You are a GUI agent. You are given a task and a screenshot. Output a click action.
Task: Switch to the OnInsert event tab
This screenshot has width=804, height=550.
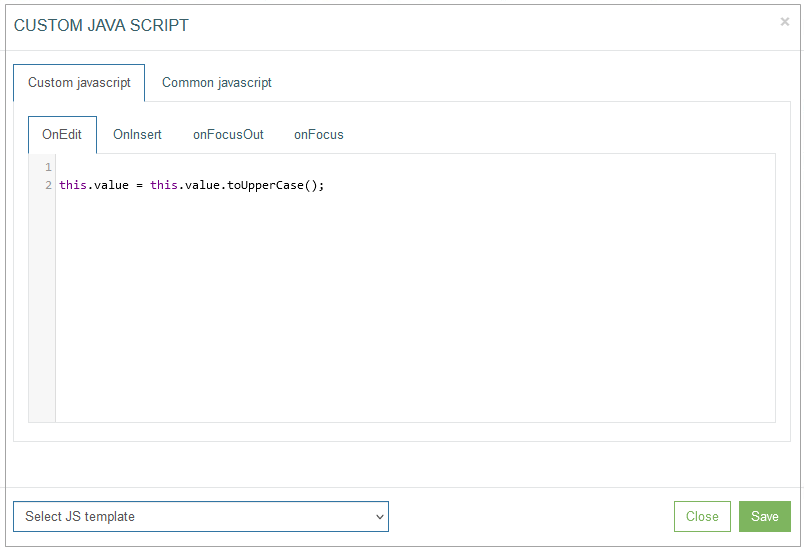point(137,134)
